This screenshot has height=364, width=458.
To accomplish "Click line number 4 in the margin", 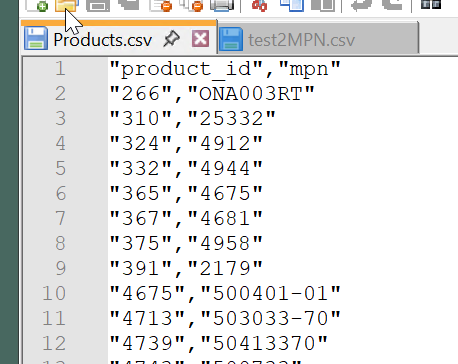I will (x=60, y=143).
